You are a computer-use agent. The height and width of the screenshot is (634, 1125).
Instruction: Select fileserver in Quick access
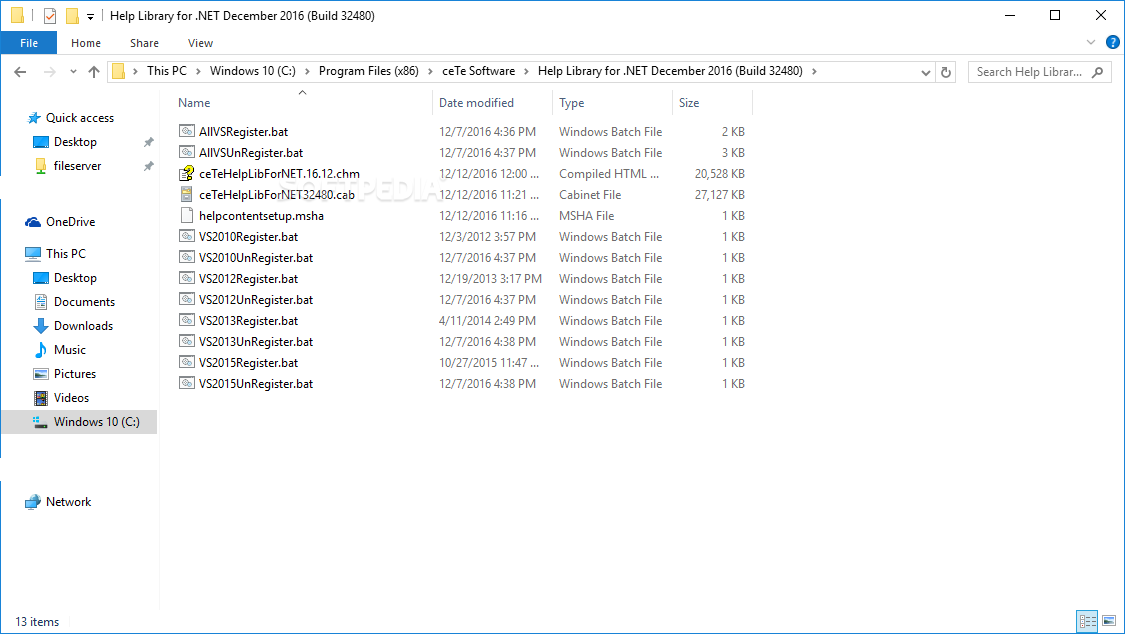point(77,166)
